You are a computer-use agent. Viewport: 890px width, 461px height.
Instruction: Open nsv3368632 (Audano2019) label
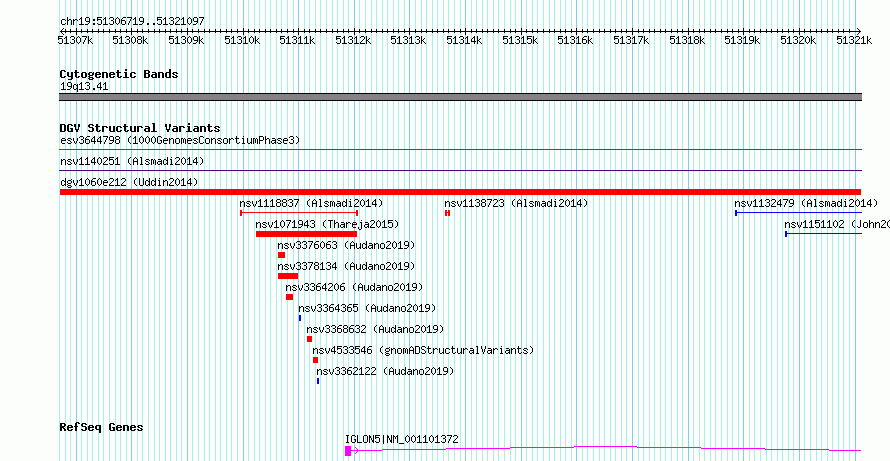point(375,329)
